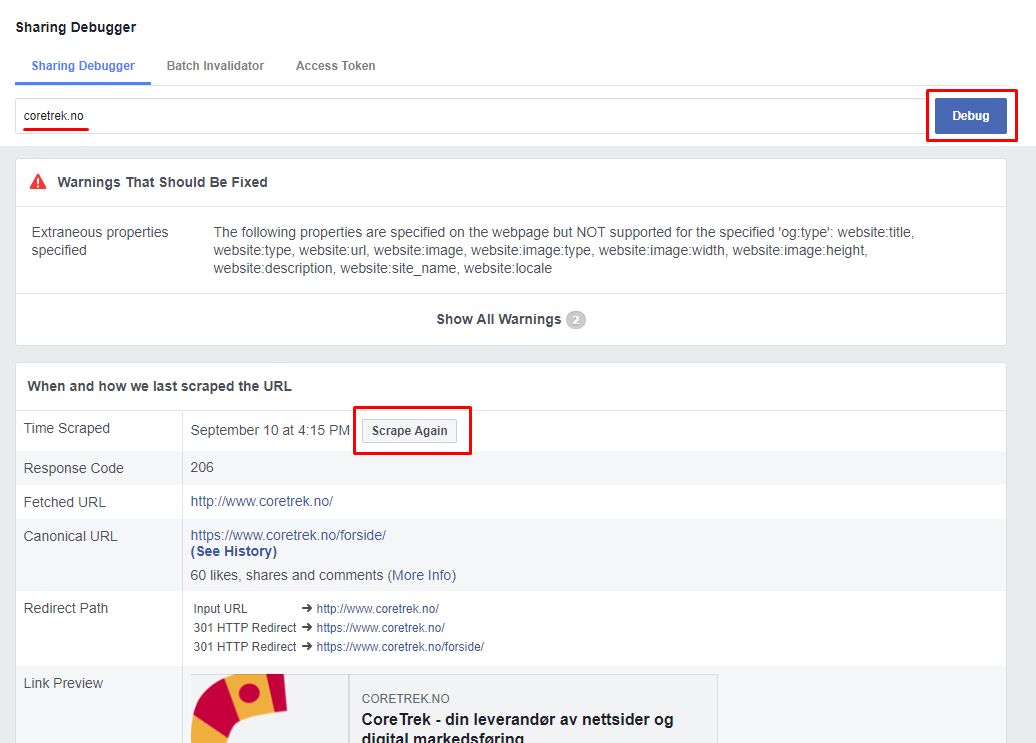Click the More Info link
The width and height of the screenshot is (1036, 743).
click(422, 575)
